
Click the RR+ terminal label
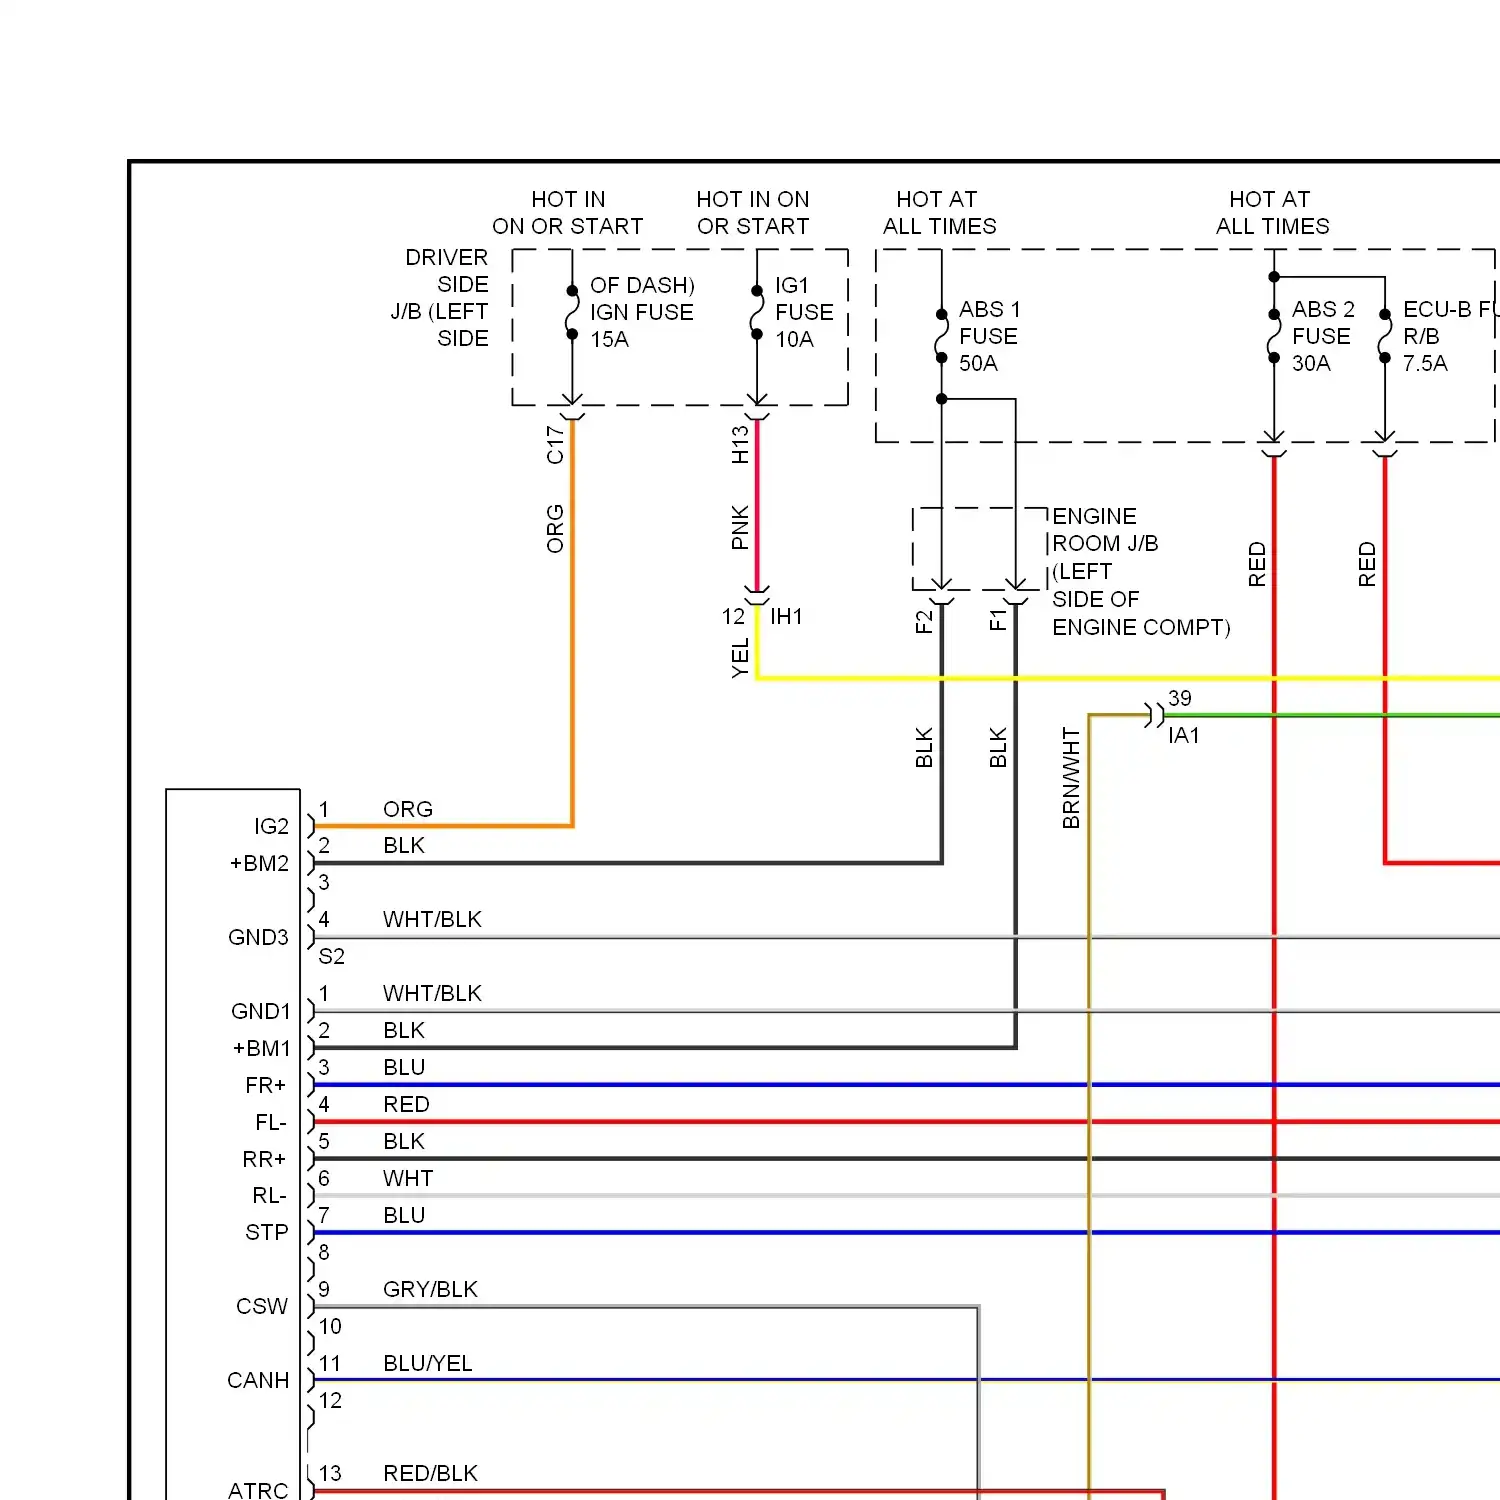(264, 1159)
